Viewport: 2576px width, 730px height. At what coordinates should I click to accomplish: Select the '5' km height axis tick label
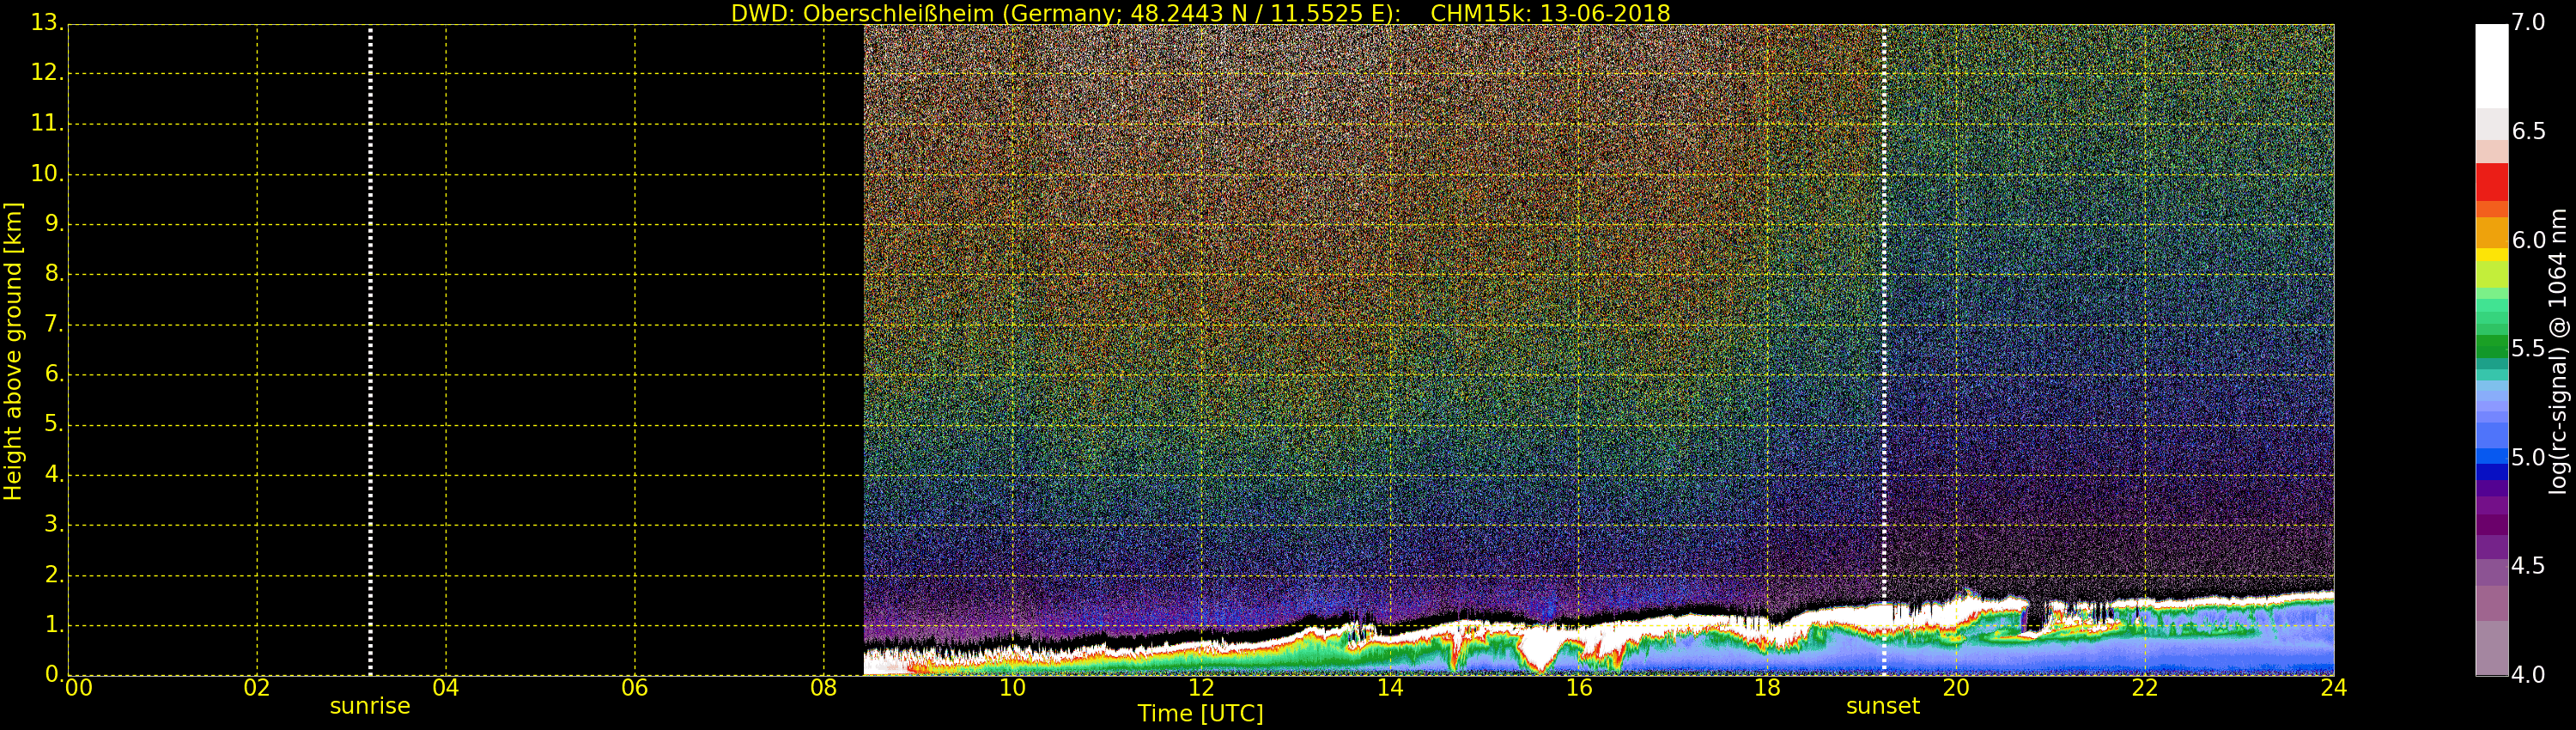pyautogui.click(x=52, y=424)
